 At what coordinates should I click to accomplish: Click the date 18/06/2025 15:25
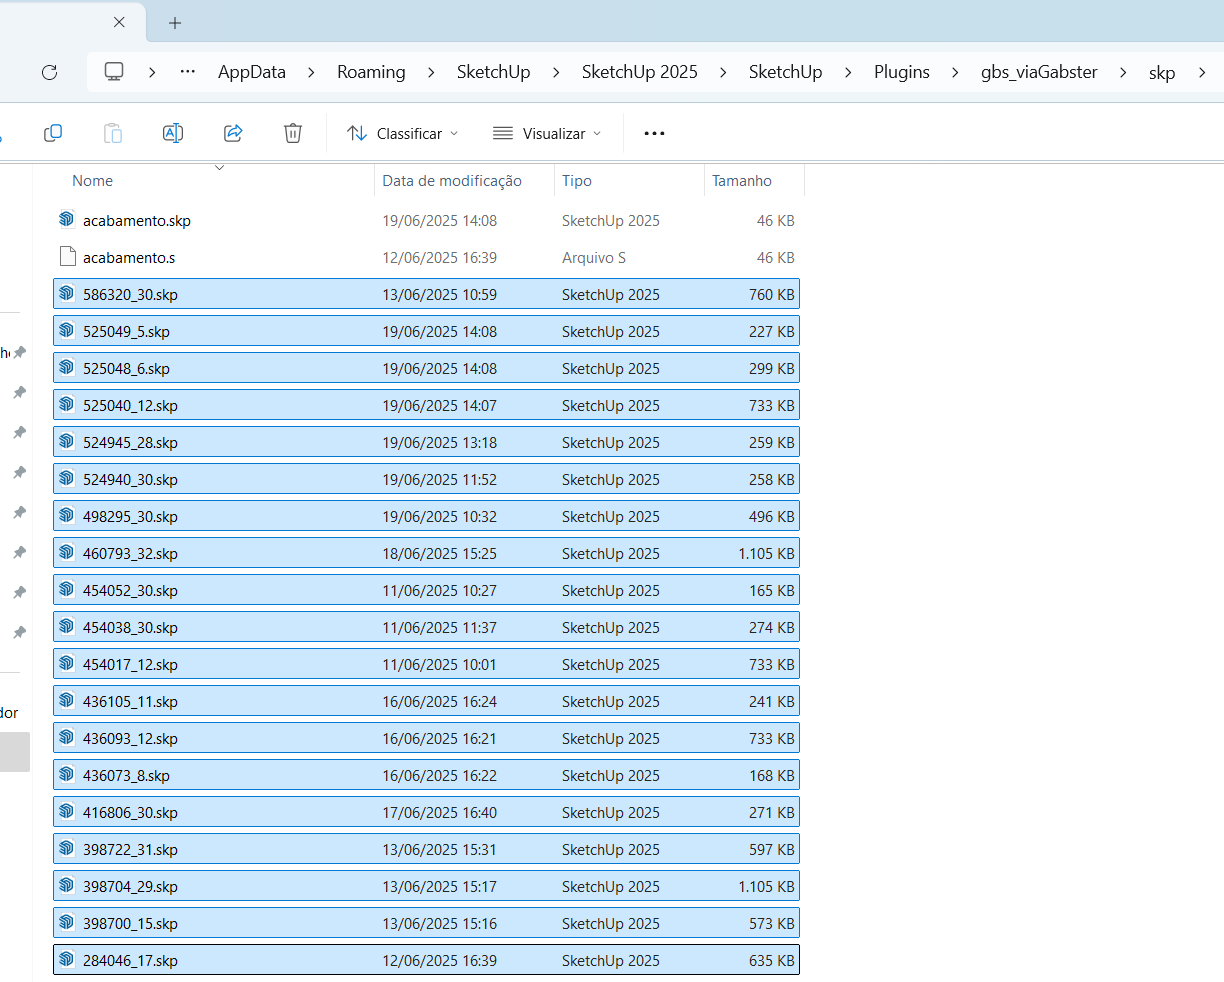(439, 553)
